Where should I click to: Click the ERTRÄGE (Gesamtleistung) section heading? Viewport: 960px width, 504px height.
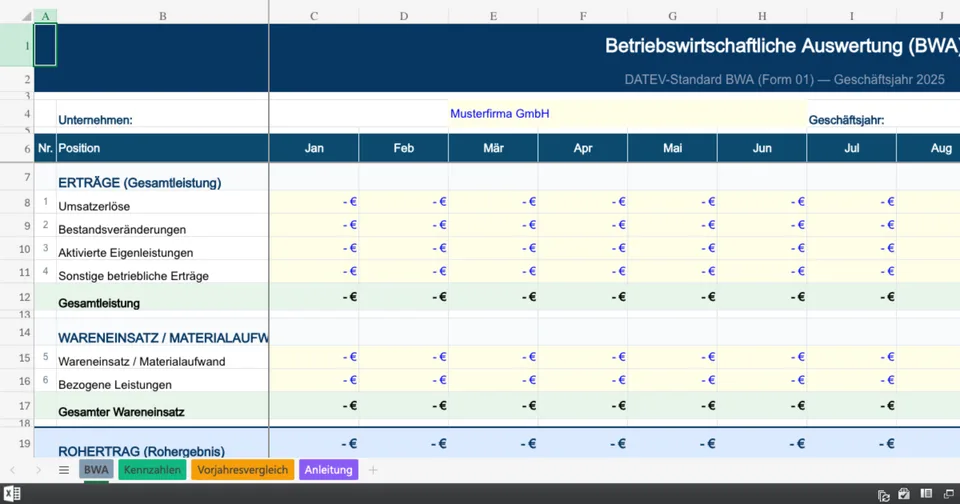pos(140,182)
